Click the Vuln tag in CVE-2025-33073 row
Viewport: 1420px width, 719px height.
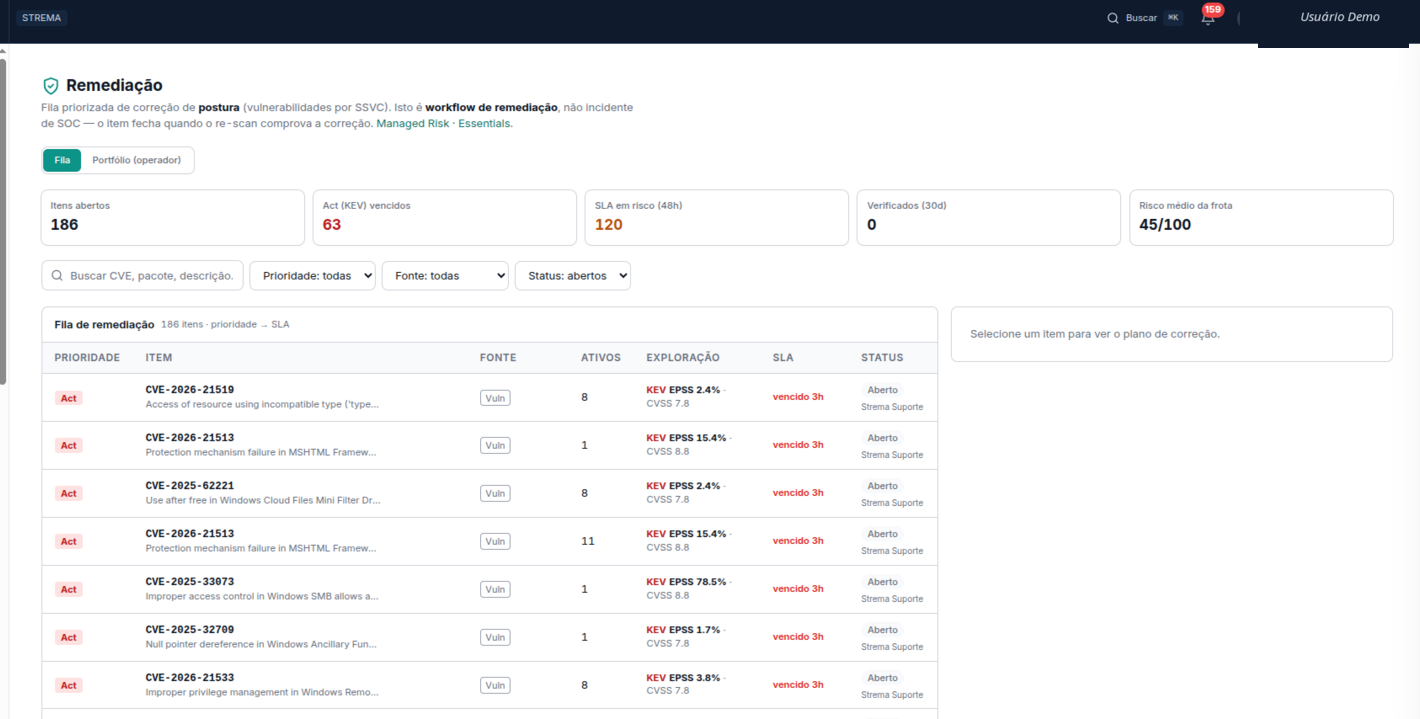tap(495, 589)
